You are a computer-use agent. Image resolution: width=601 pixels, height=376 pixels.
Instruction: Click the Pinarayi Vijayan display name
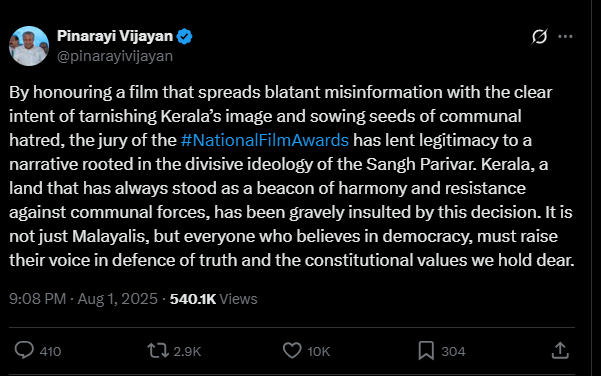[115, 36]
